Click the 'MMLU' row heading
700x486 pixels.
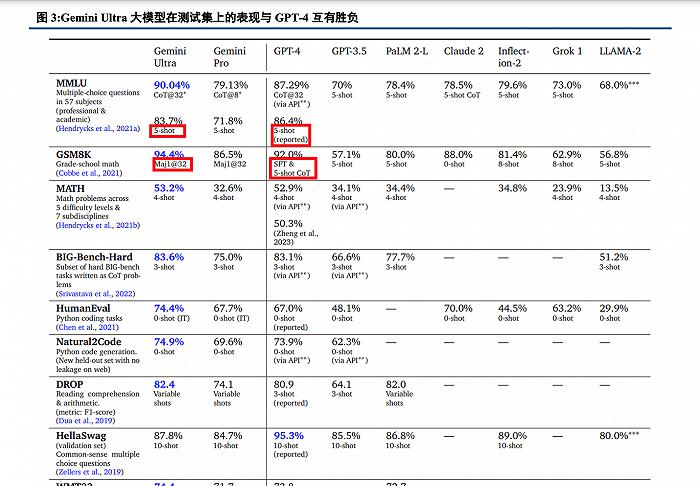(71, 83)
